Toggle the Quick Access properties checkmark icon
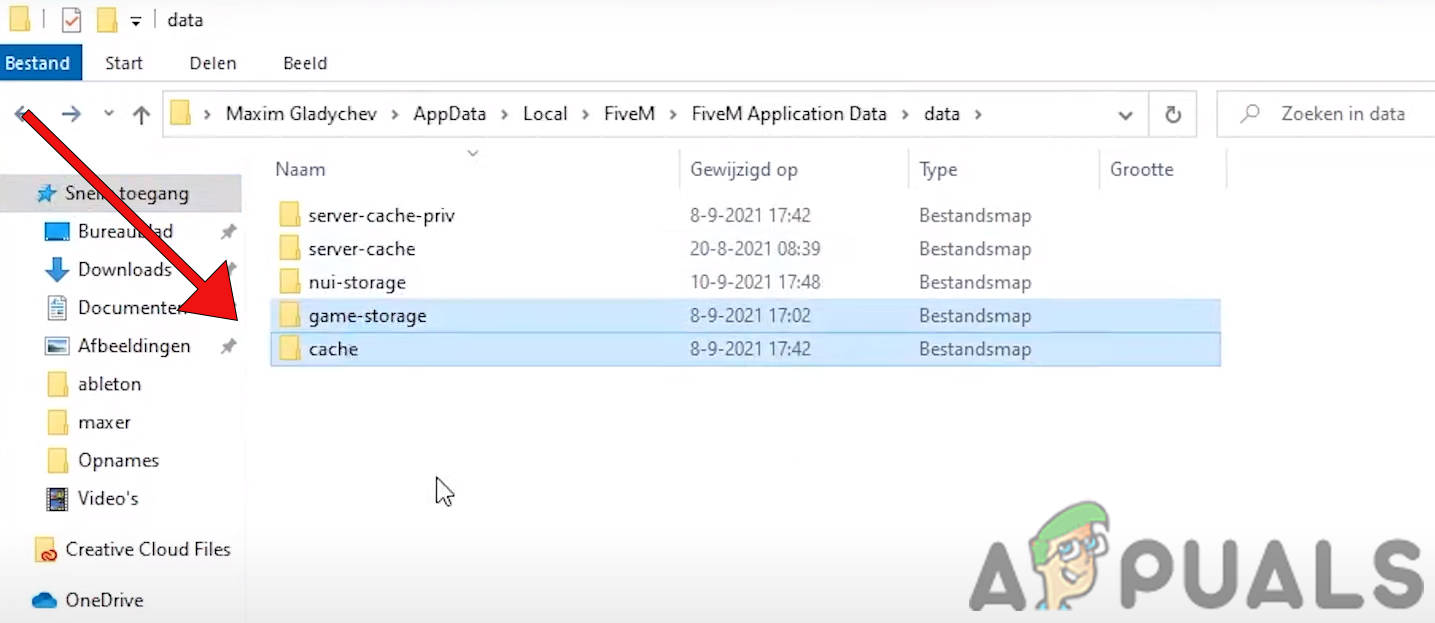This screenshot has height=623, width=1435. (70, 19)
